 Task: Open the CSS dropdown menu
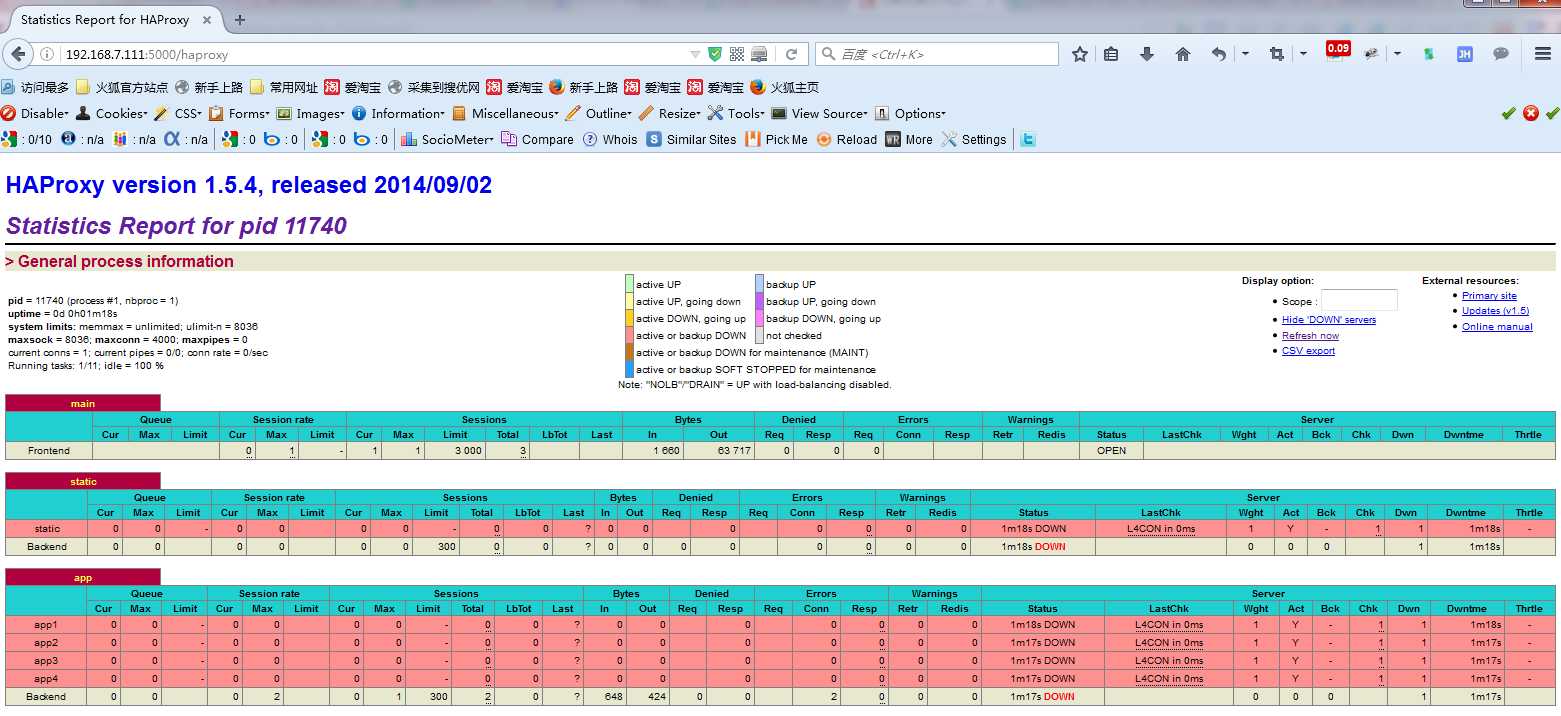(179, 113)
